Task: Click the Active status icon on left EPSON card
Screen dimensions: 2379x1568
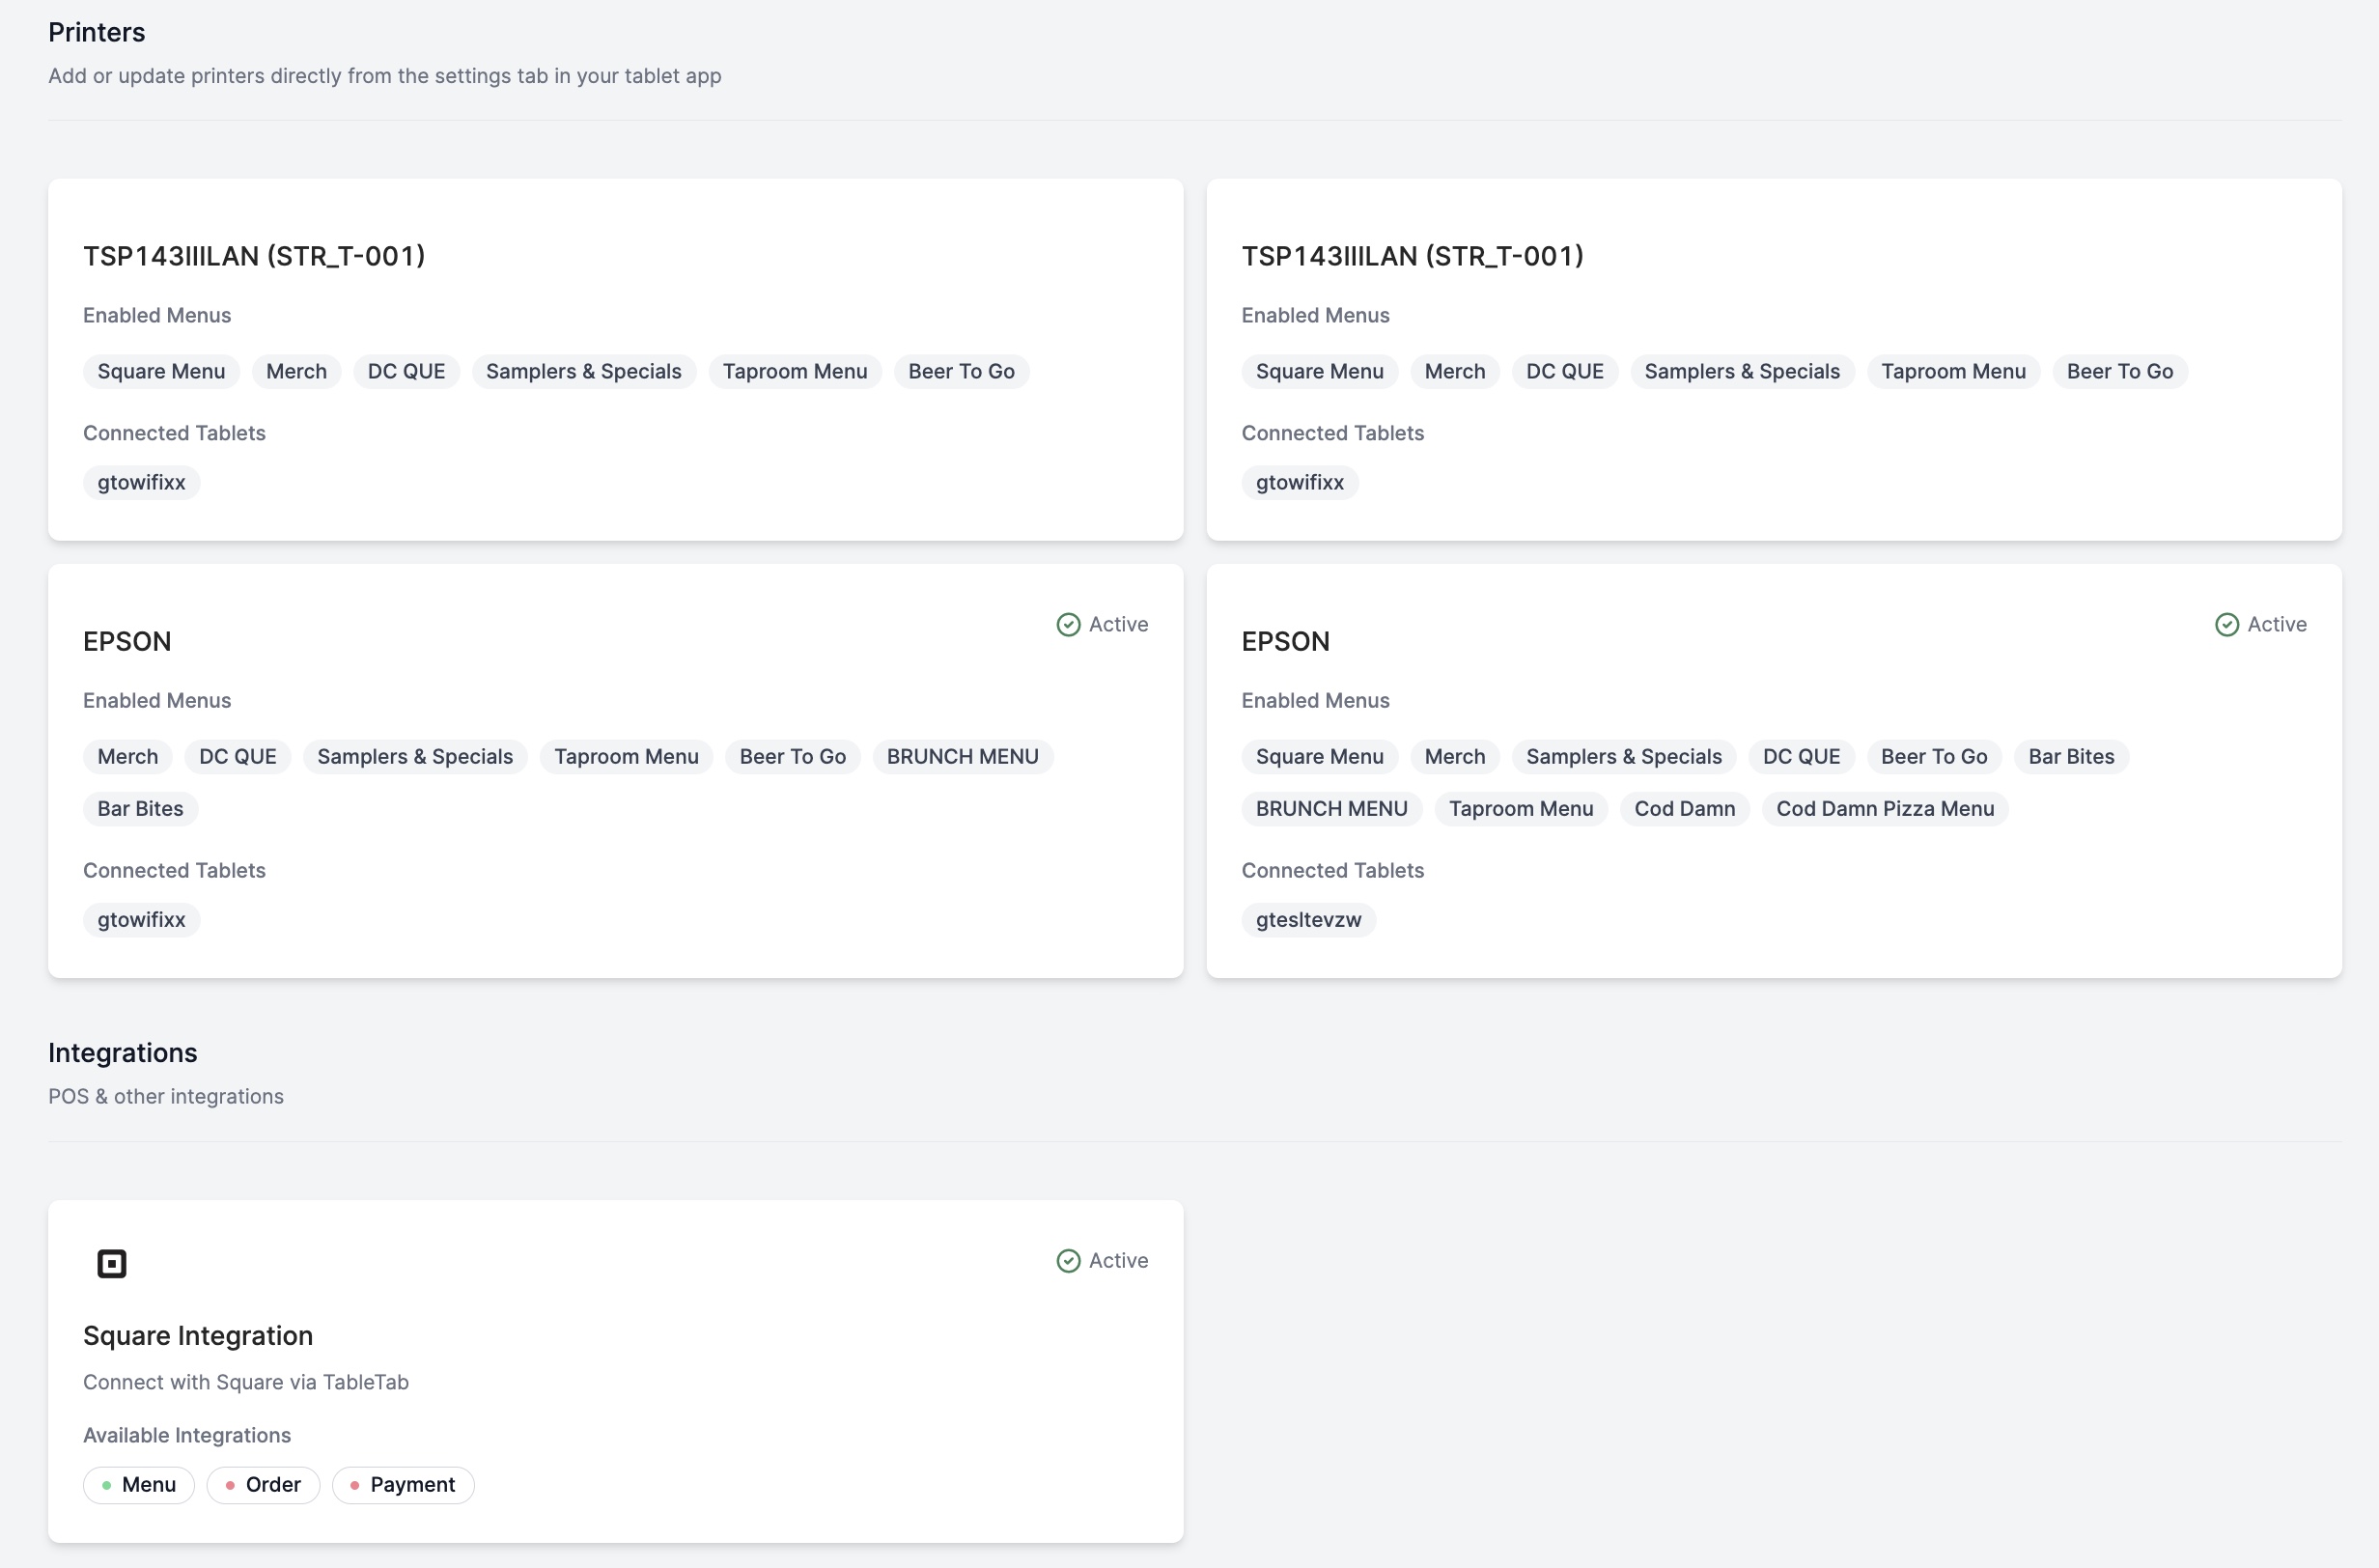Action: point(1068,624)
